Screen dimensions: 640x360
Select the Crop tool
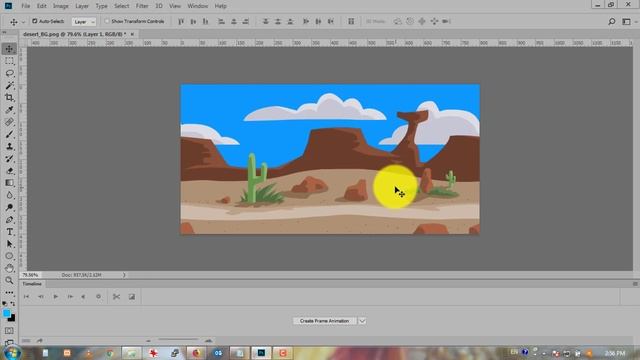(9, 98)
